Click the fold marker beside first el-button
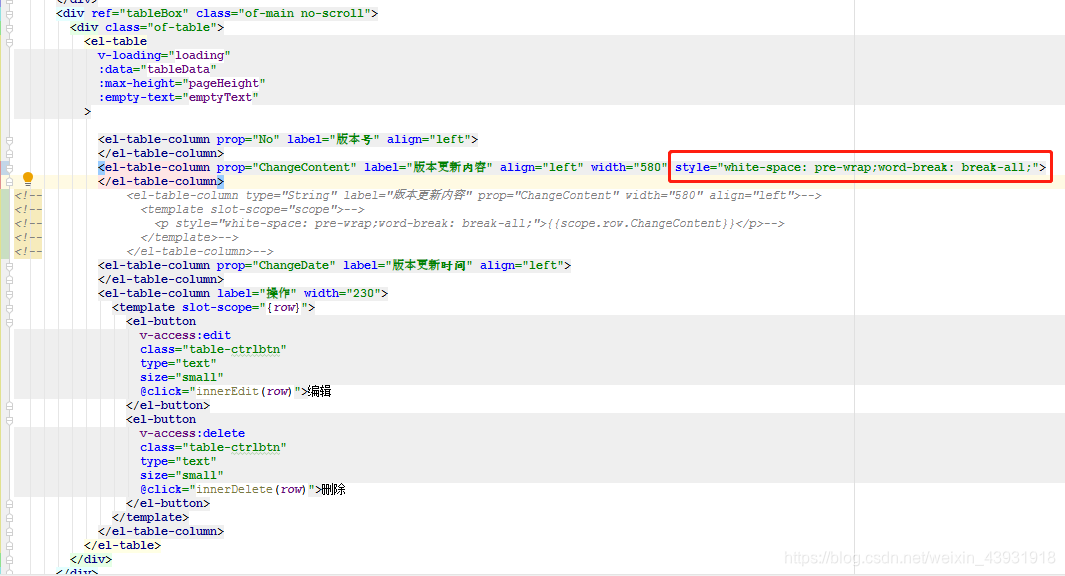 pyautogui.click(x=8, y=321)
